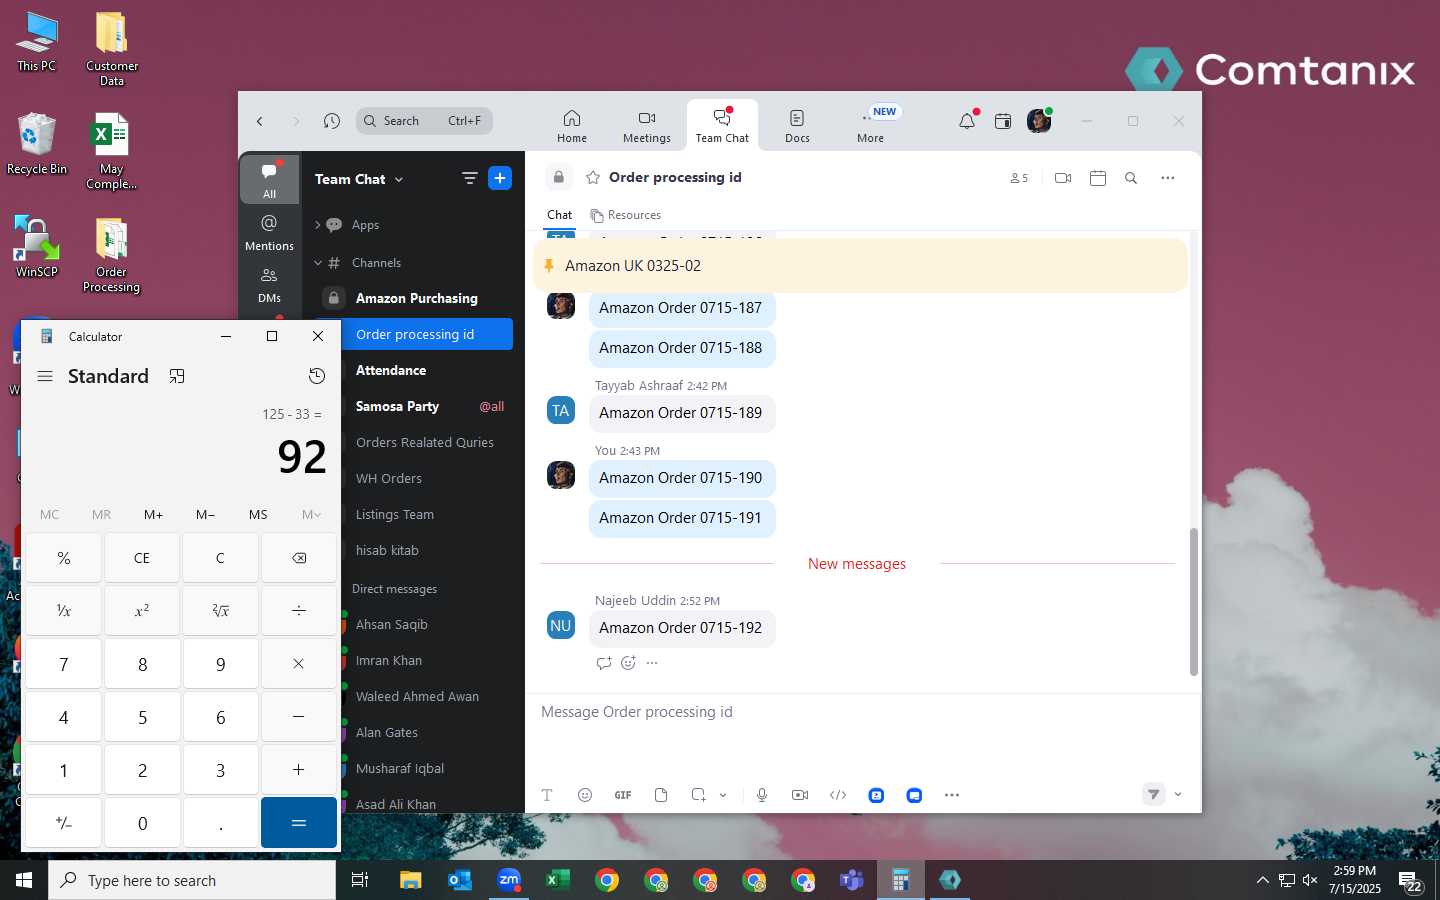Screen dimensions: 1440x900
Task: Click Calculator memory store MS button
Action: click(x=258, y=515)
